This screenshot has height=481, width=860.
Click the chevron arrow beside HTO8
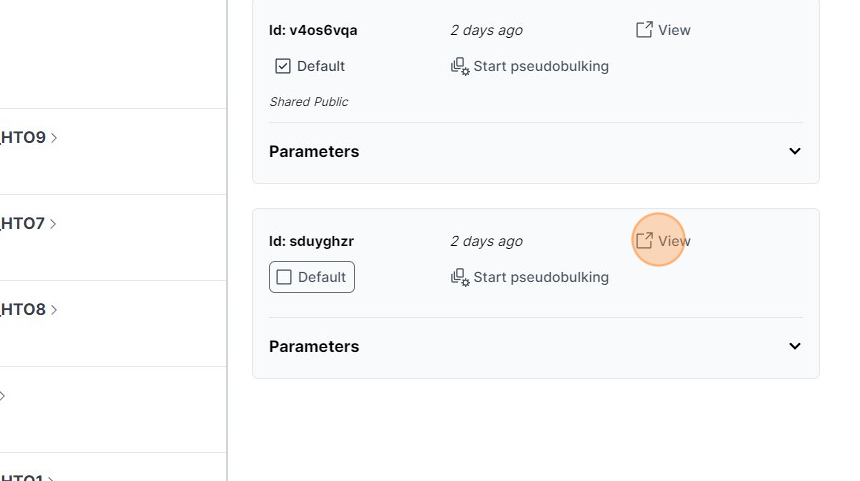pos(54,310)
